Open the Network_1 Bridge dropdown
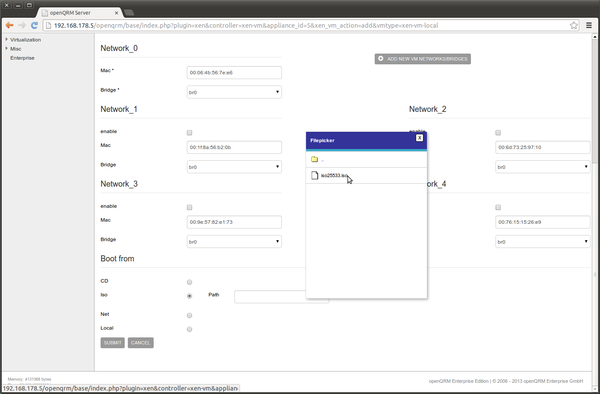The height and width of the screenshot is (394, 600). click(x=234, y=167)
